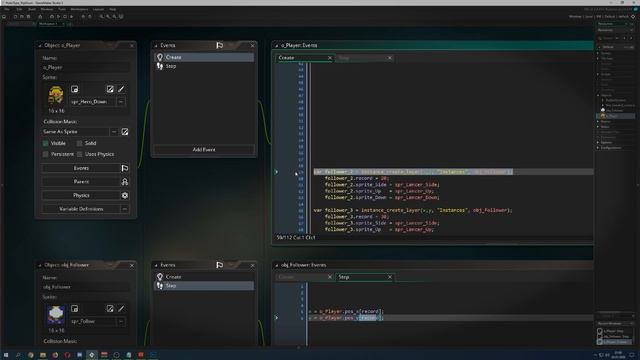Click the Clean project toolbar icon
The width and height of the screenshot is (640, 360).
coord(71,17)
